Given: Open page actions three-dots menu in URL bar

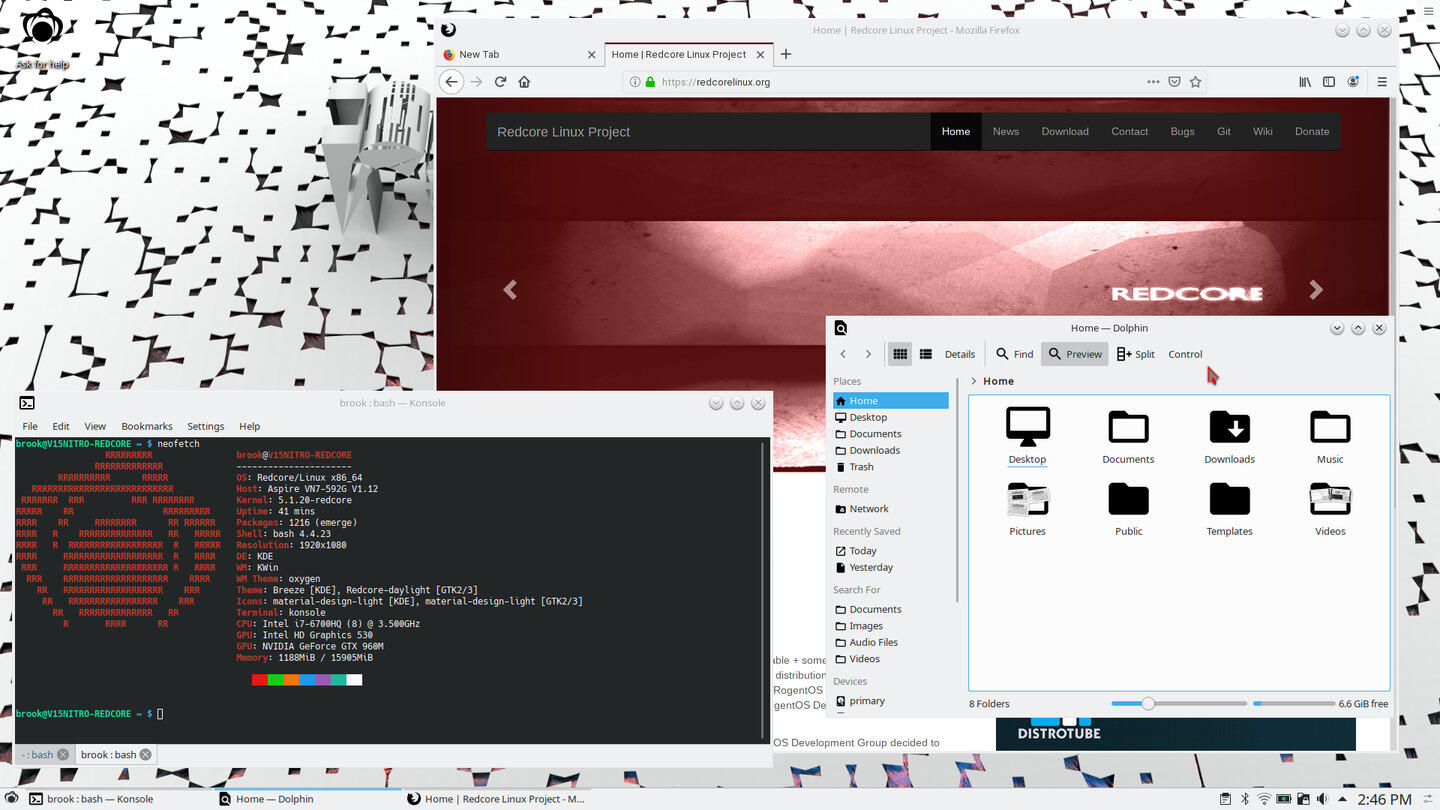Looking at the screenshot, I should tap(1153, 82).
